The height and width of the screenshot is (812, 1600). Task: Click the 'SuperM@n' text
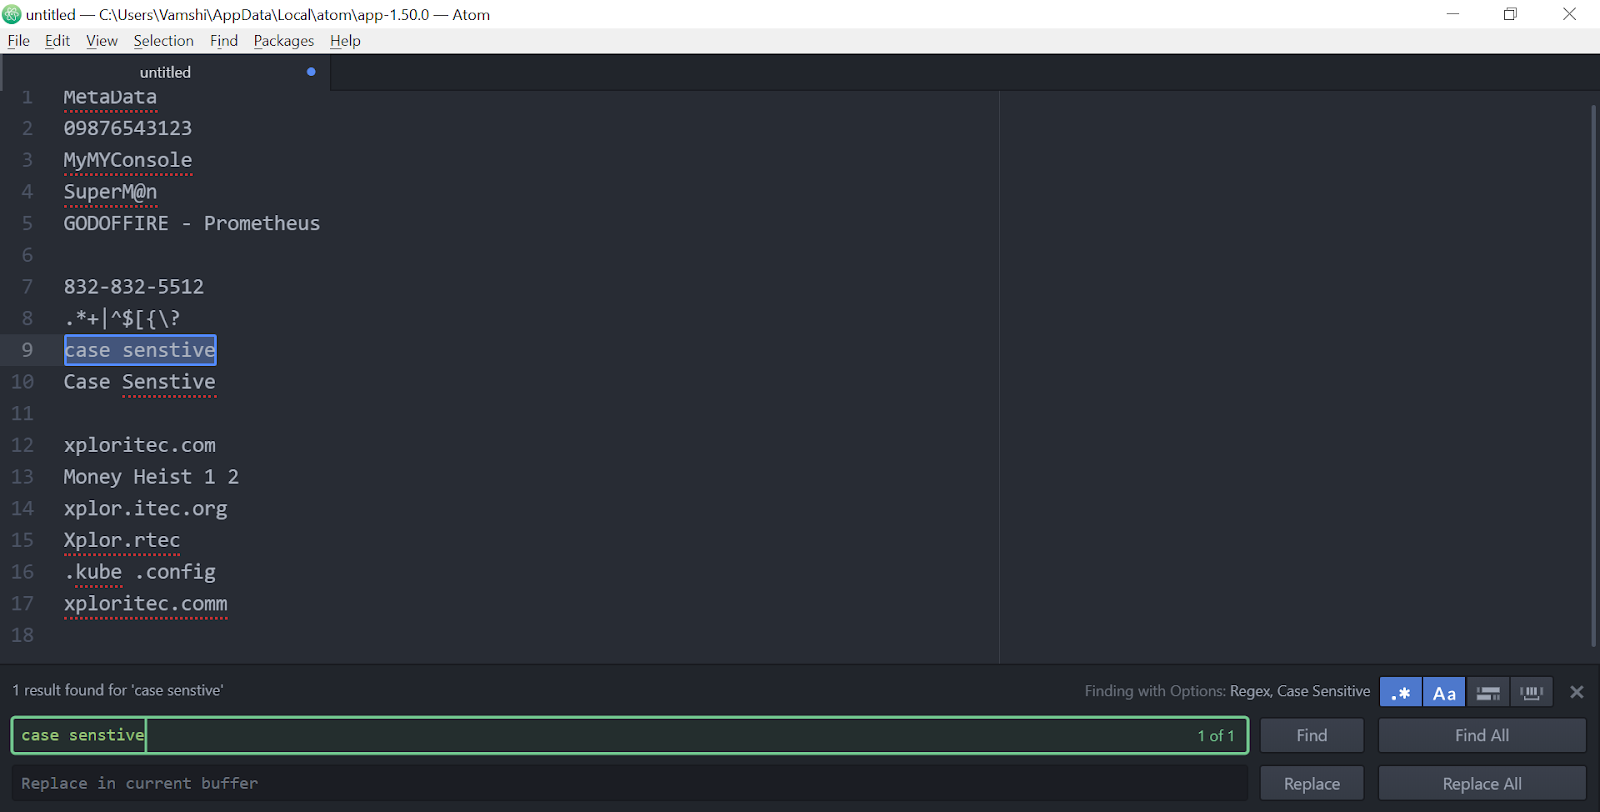click(x=110, y=192)
